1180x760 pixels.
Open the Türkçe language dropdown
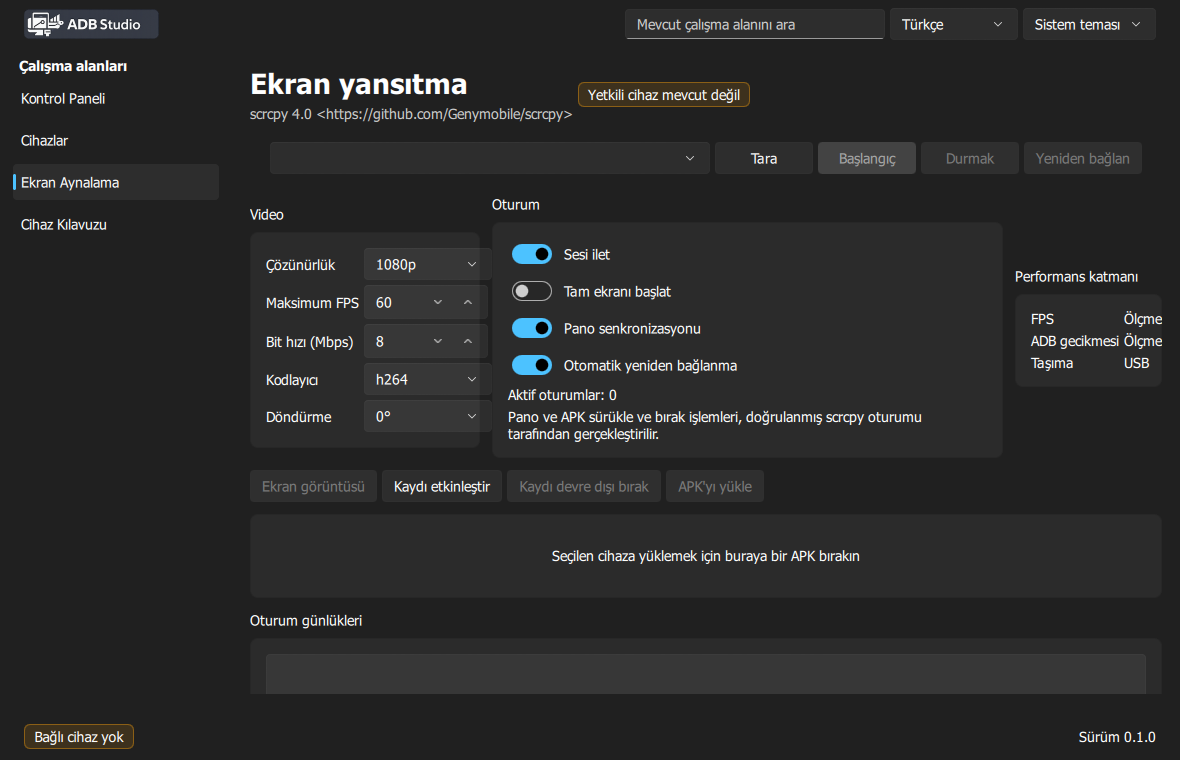pos(953,25)
